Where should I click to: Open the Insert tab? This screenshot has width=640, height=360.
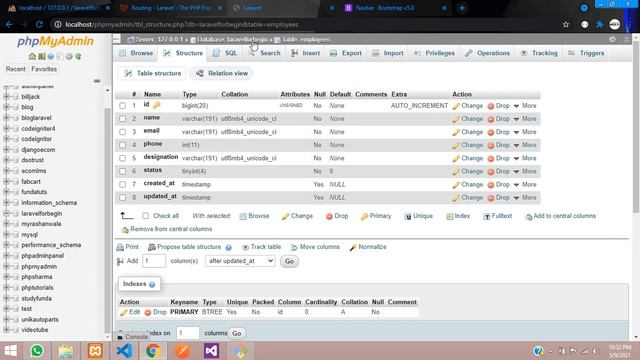(x=305, y=53)
